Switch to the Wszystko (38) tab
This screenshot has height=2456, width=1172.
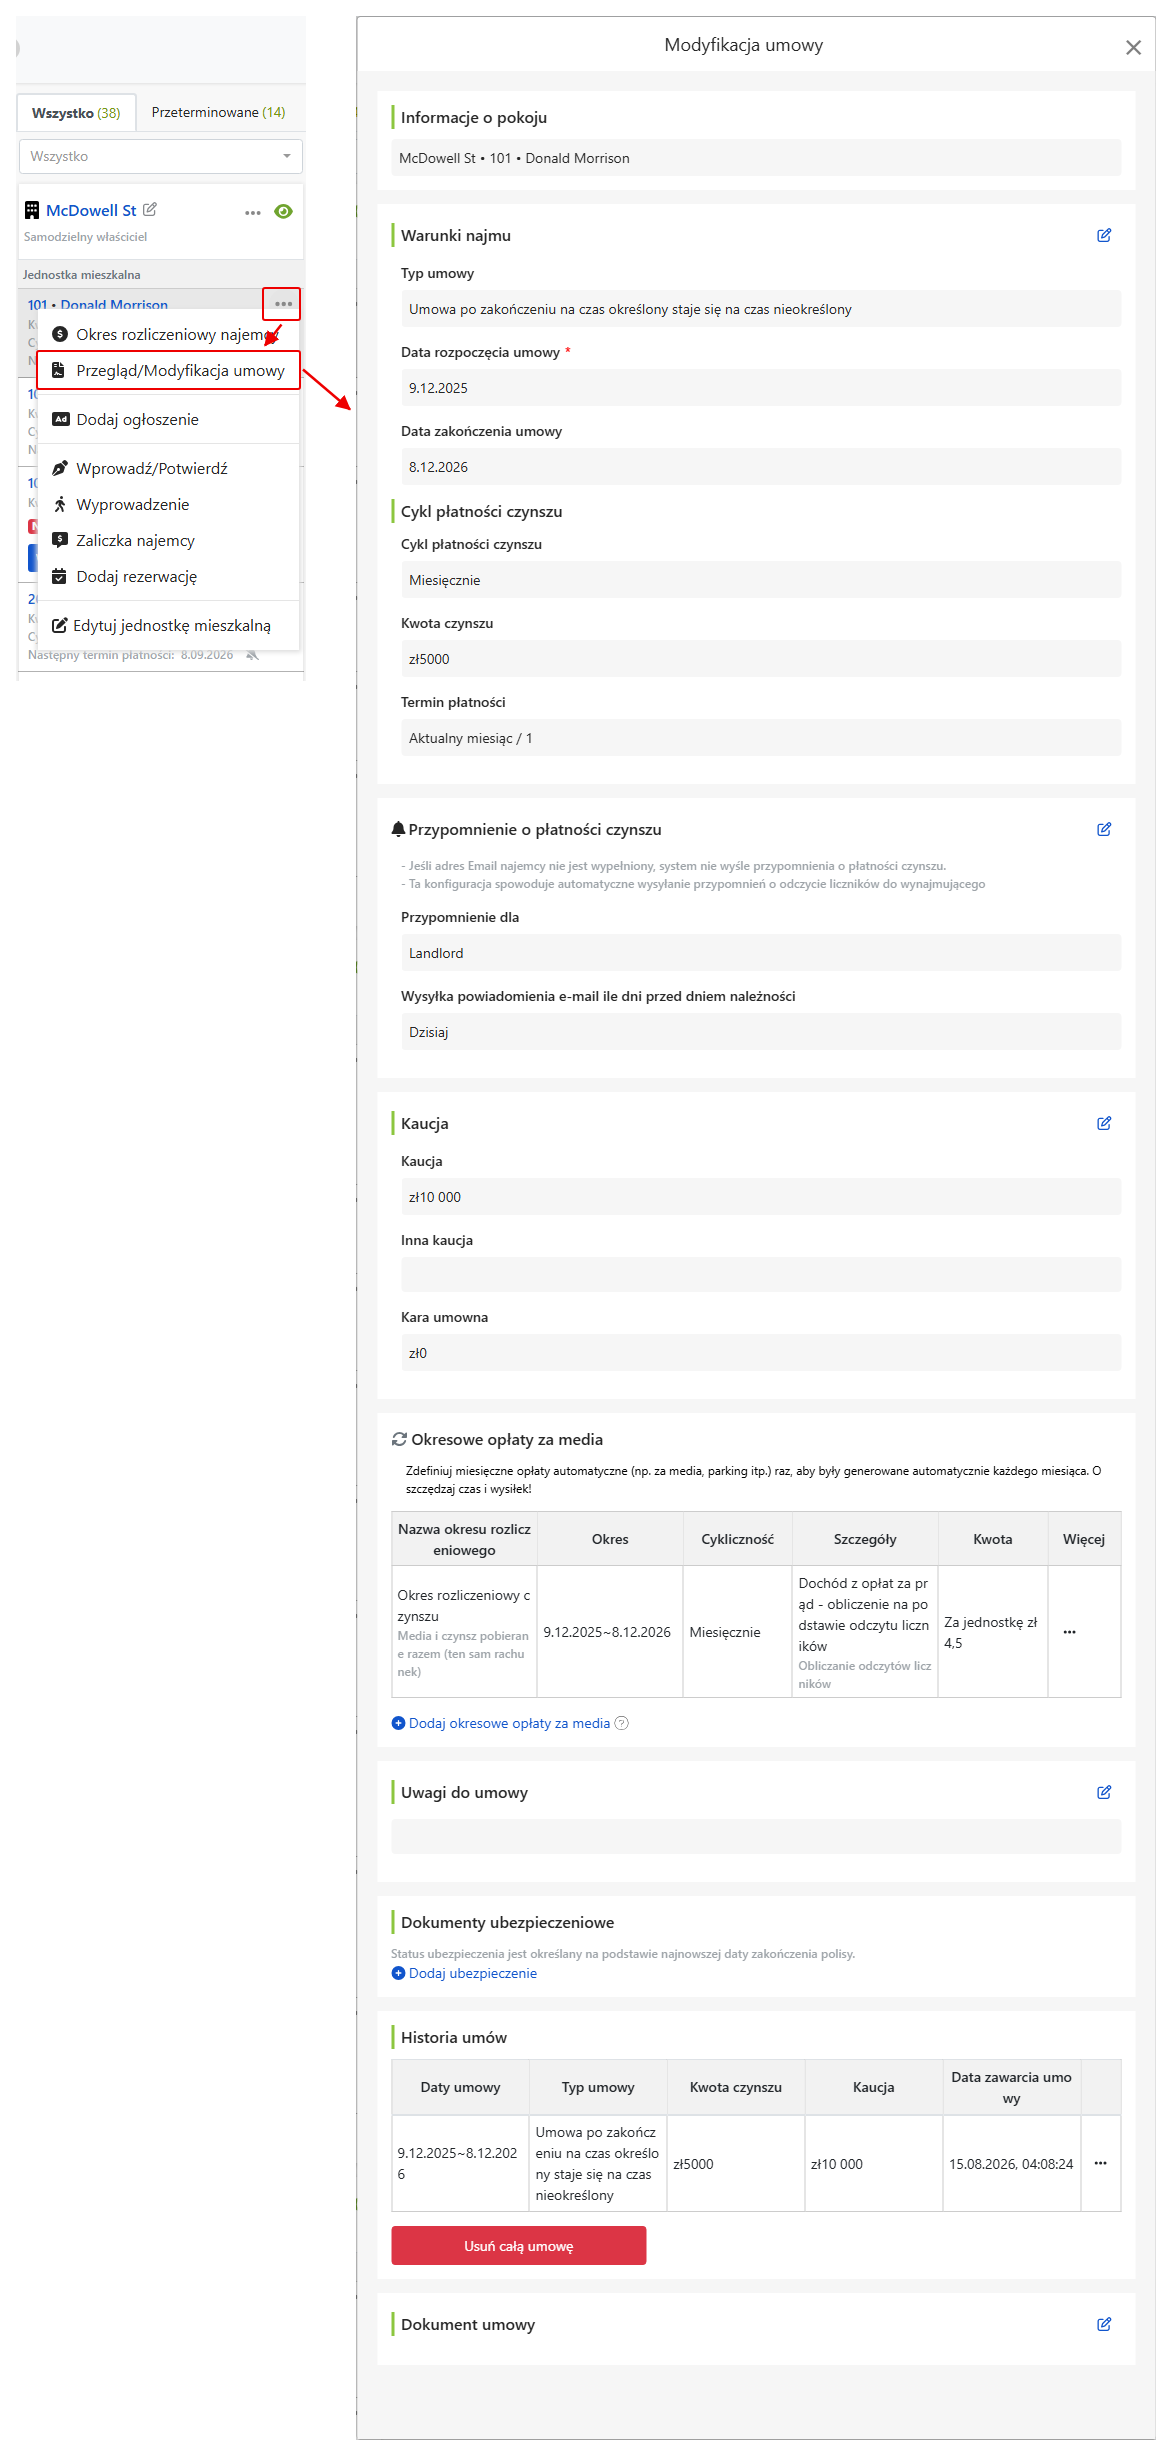click(76, 113)
